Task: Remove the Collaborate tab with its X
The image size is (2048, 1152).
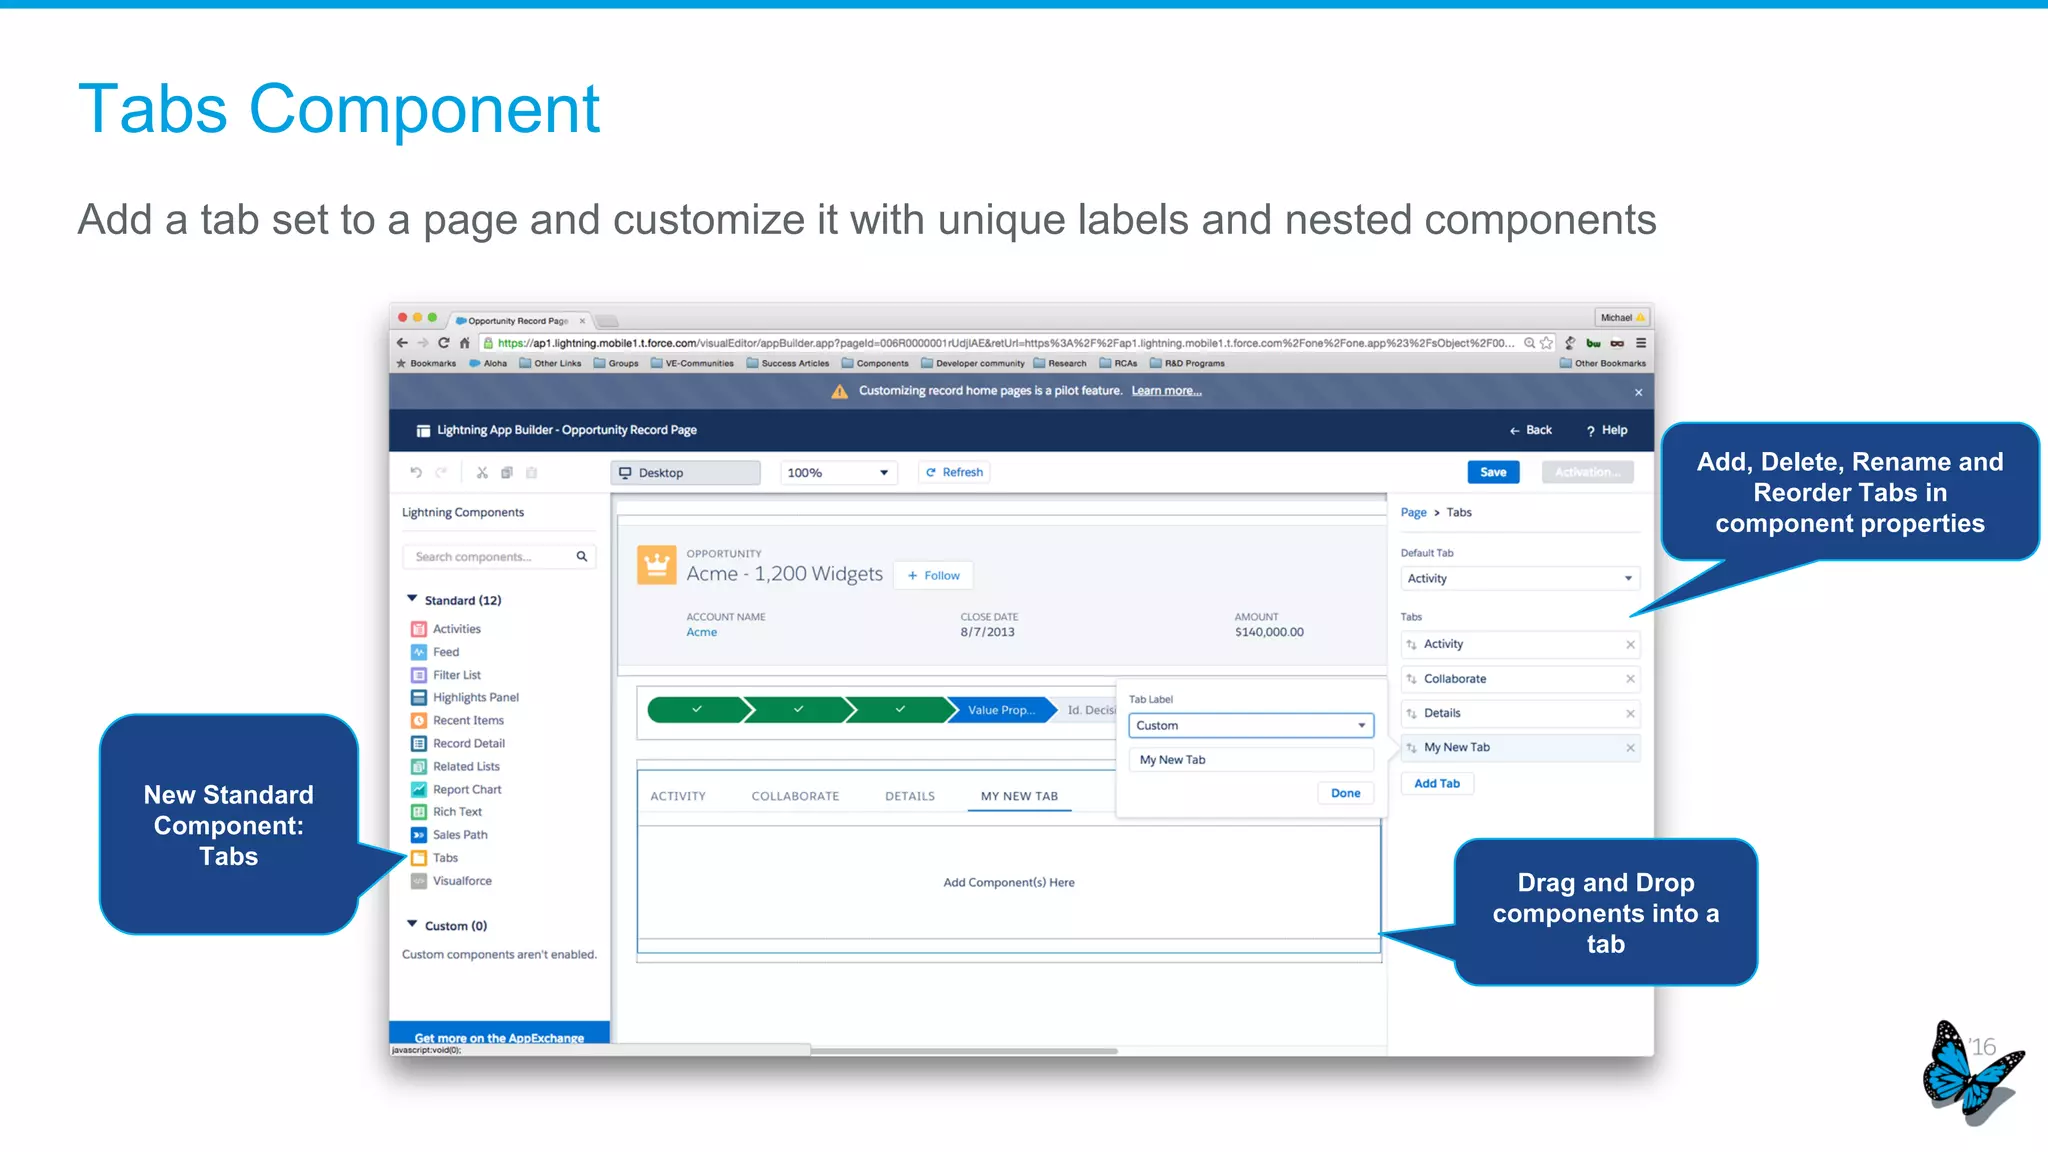Action: point(1630,679)
